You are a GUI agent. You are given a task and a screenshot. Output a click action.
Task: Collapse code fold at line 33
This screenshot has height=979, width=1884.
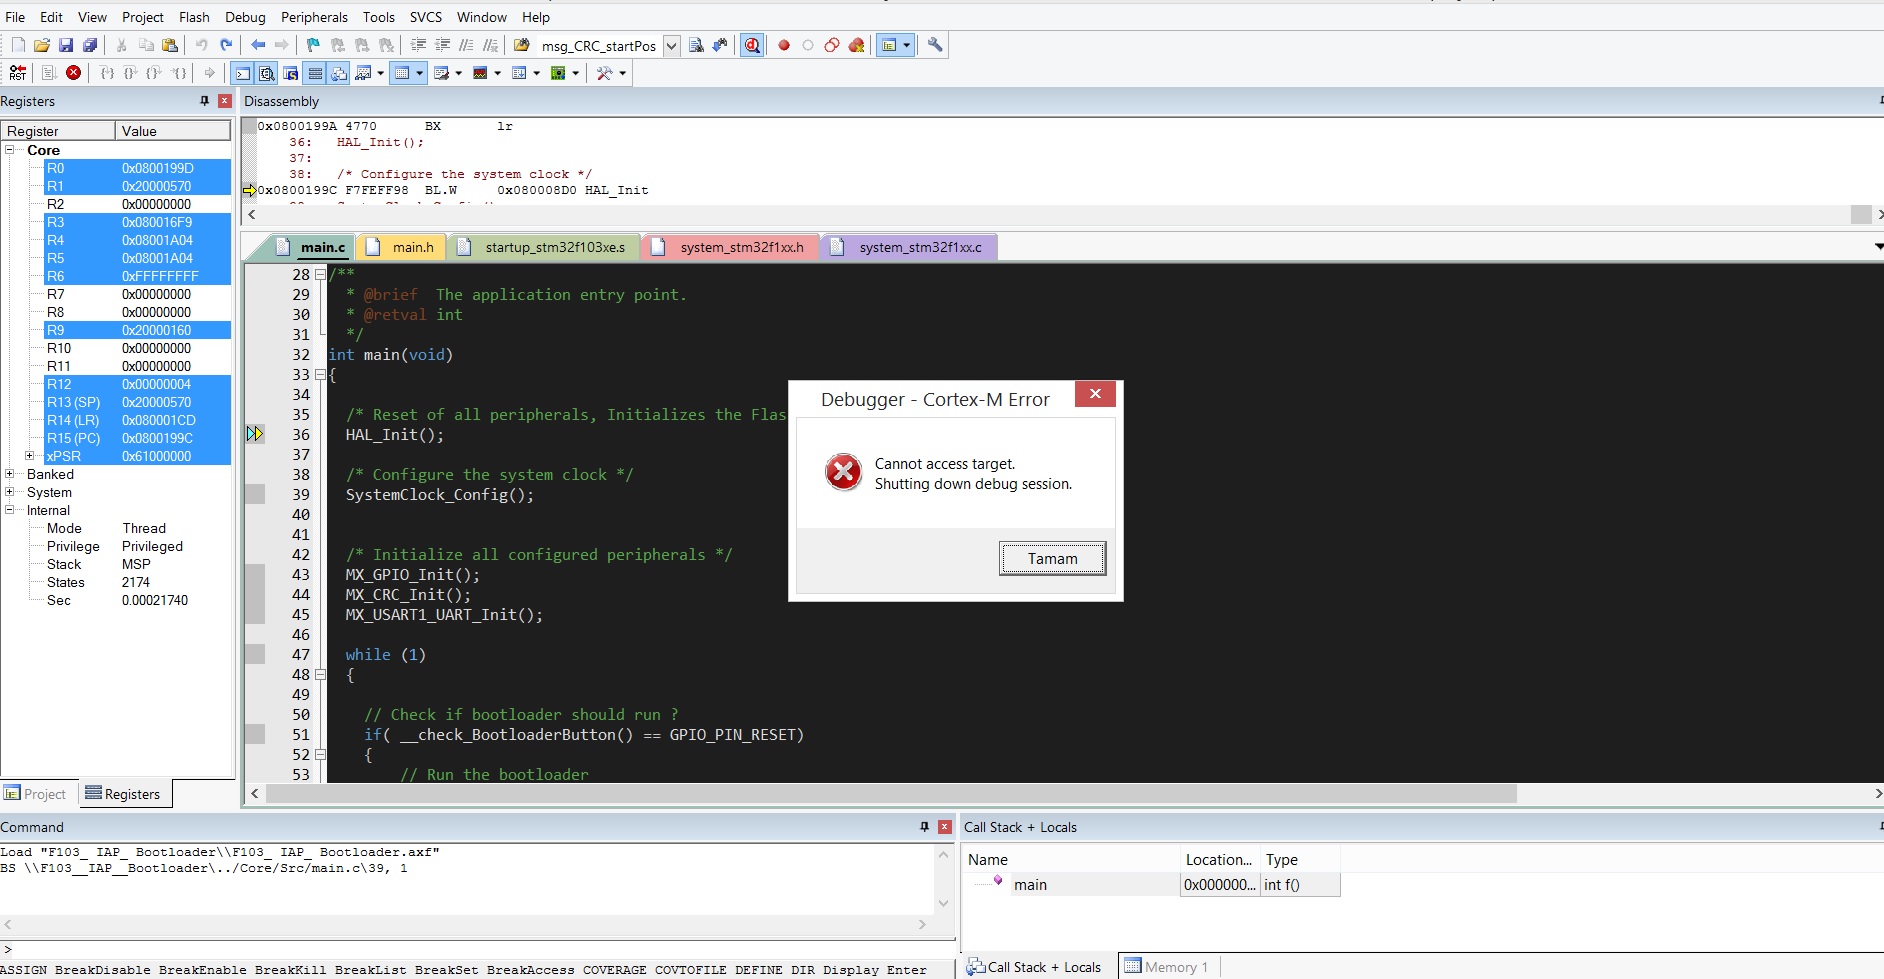click(320, 375)
